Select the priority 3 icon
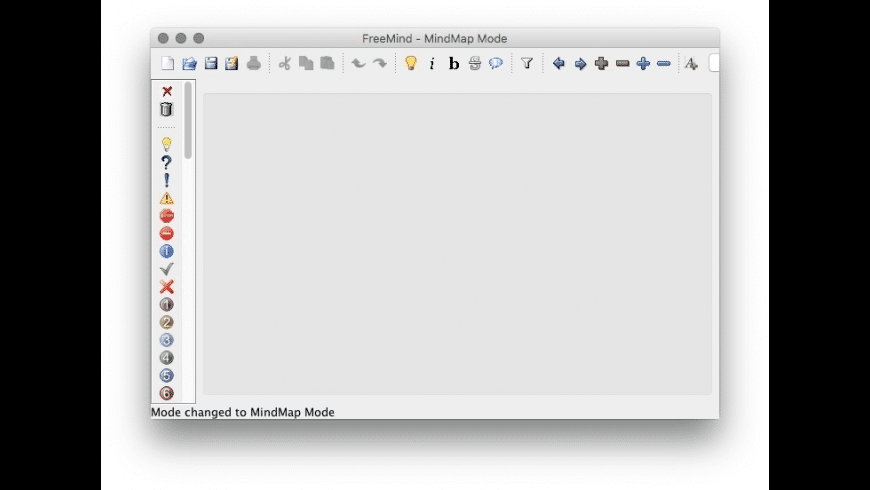 point(166,340)
